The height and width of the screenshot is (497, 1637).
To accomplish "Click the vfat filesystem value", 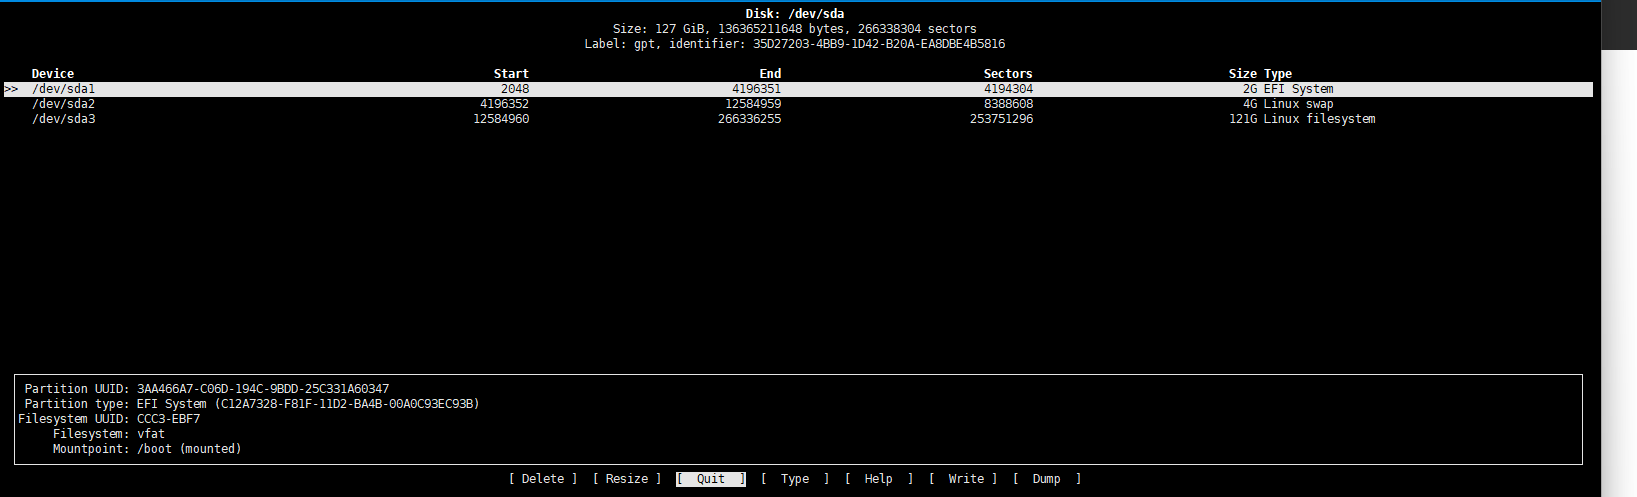I will click(x=151, y=434).
